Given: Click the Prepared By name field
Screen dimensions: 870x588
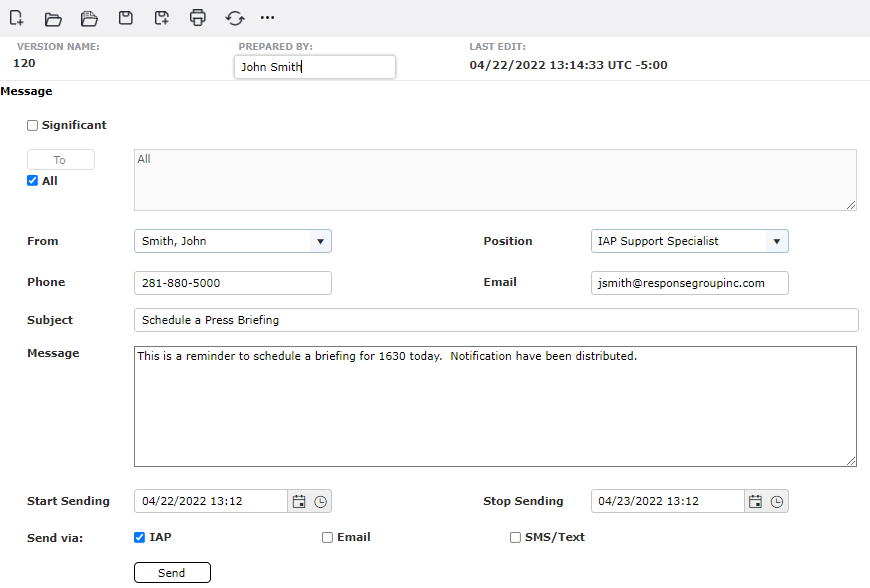Looking at the screenshot, I should pos(314,66).
